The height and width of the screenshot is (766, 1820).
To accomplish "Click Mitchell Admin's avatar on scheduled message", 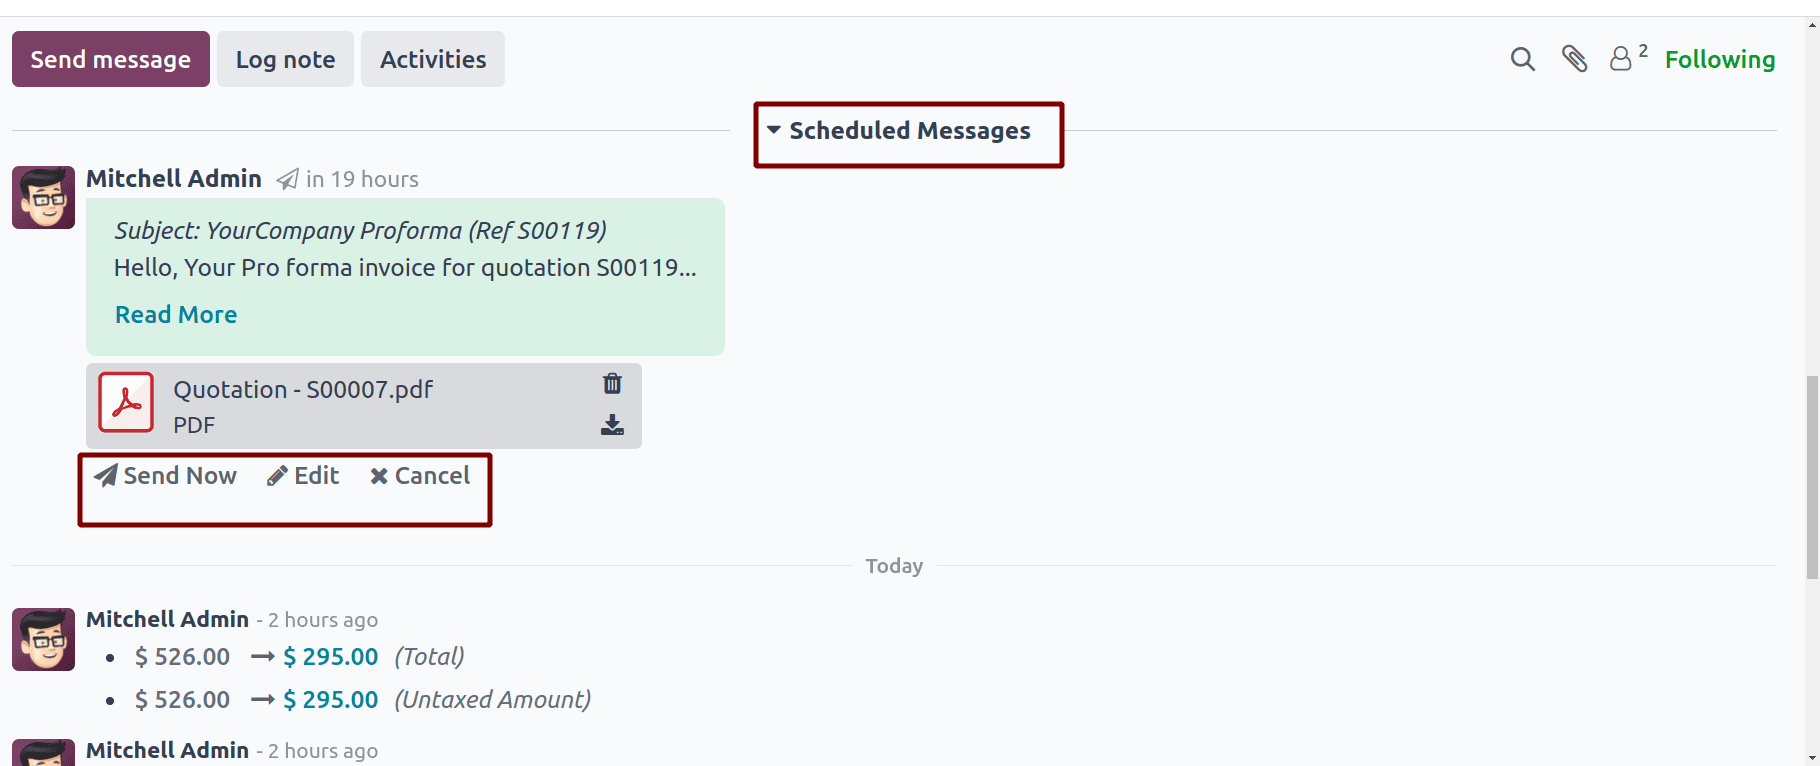I will pyautogui.click(x=43, y=197).
